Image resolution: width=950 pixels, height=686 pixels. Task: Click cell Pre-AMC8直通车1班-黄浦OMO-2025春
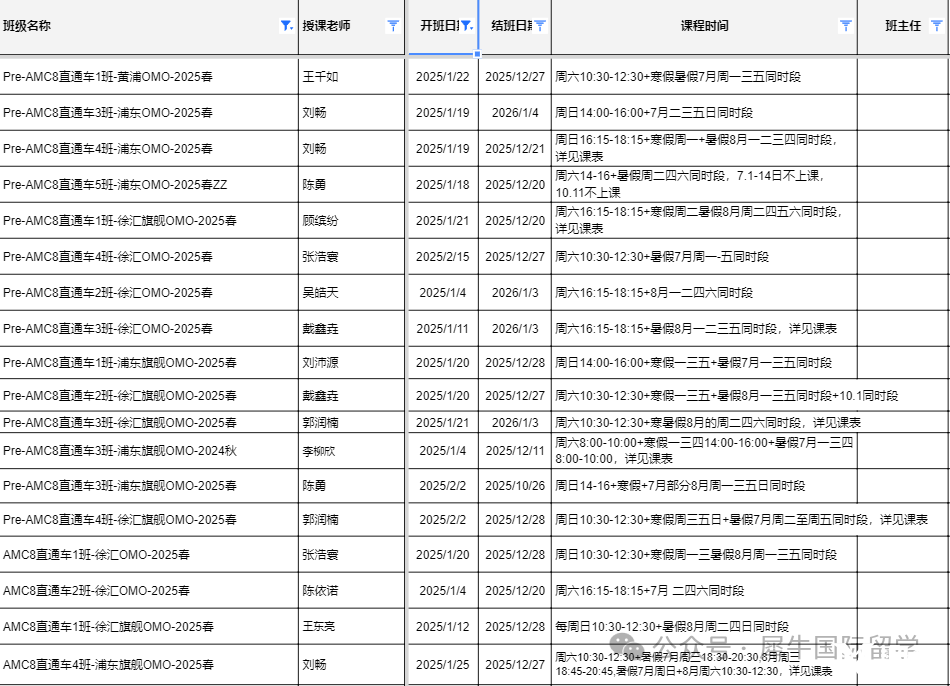(148, 76)
